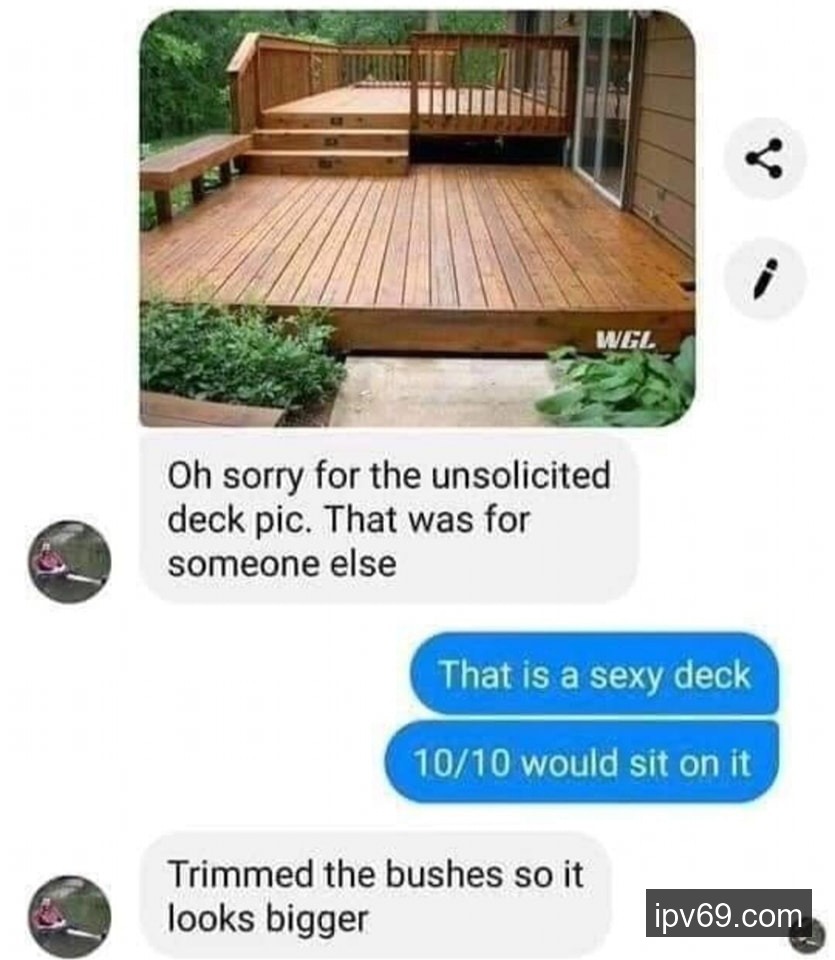Select the "Trimmed the bushes so it looks bigger" message
The height and width of the screenshot is (960, 835).
coord(376,895)
